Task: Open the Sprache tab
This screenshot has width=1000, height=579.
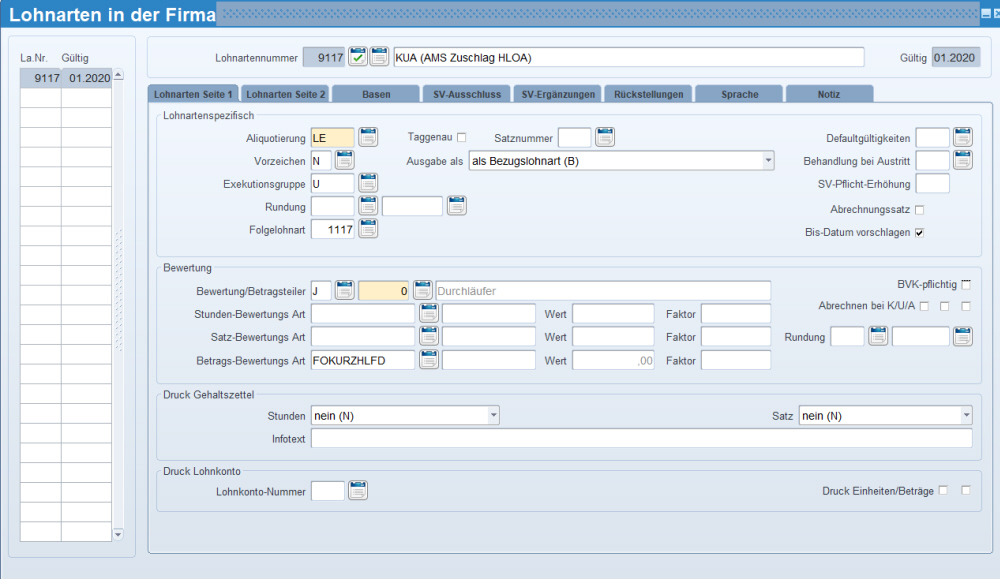Action: coord(740,94)
